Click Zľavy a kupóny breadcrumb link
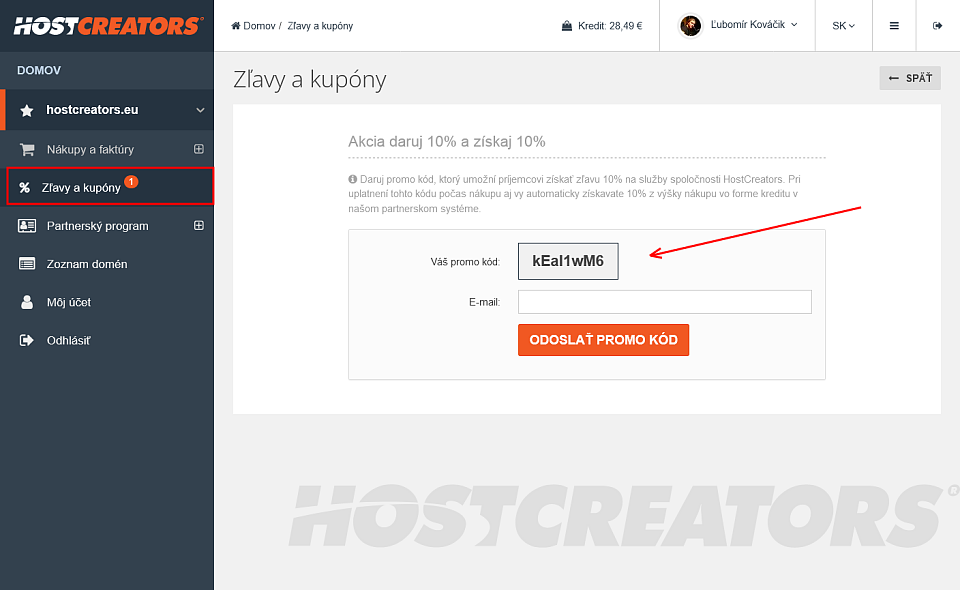The height and width of the screenshot is (590, 960). point(320,26)
